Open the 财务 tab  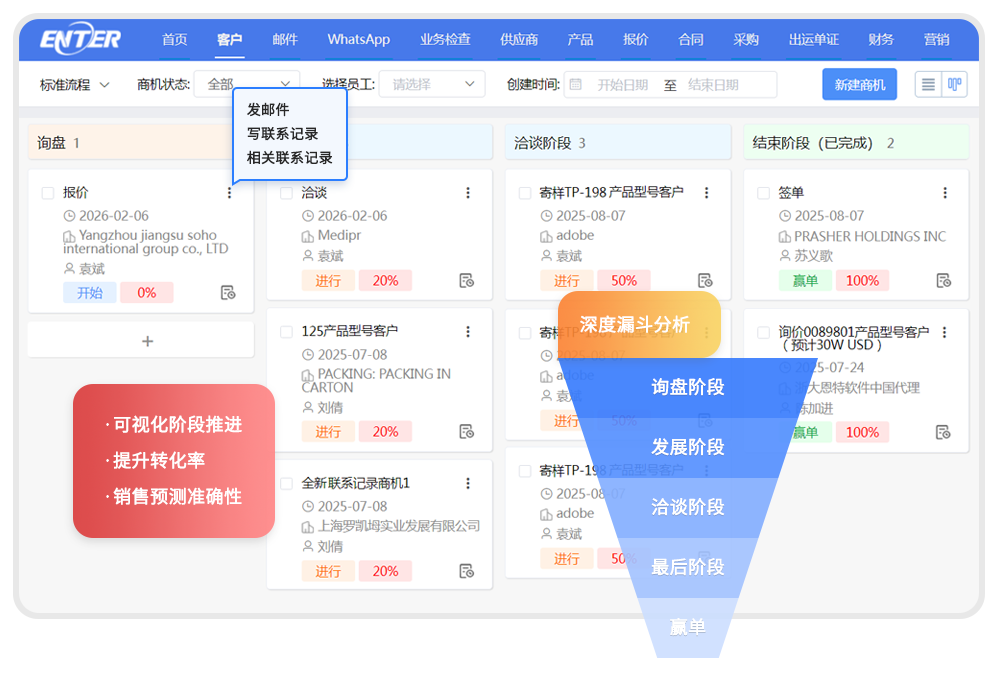[x=881, y=40]
